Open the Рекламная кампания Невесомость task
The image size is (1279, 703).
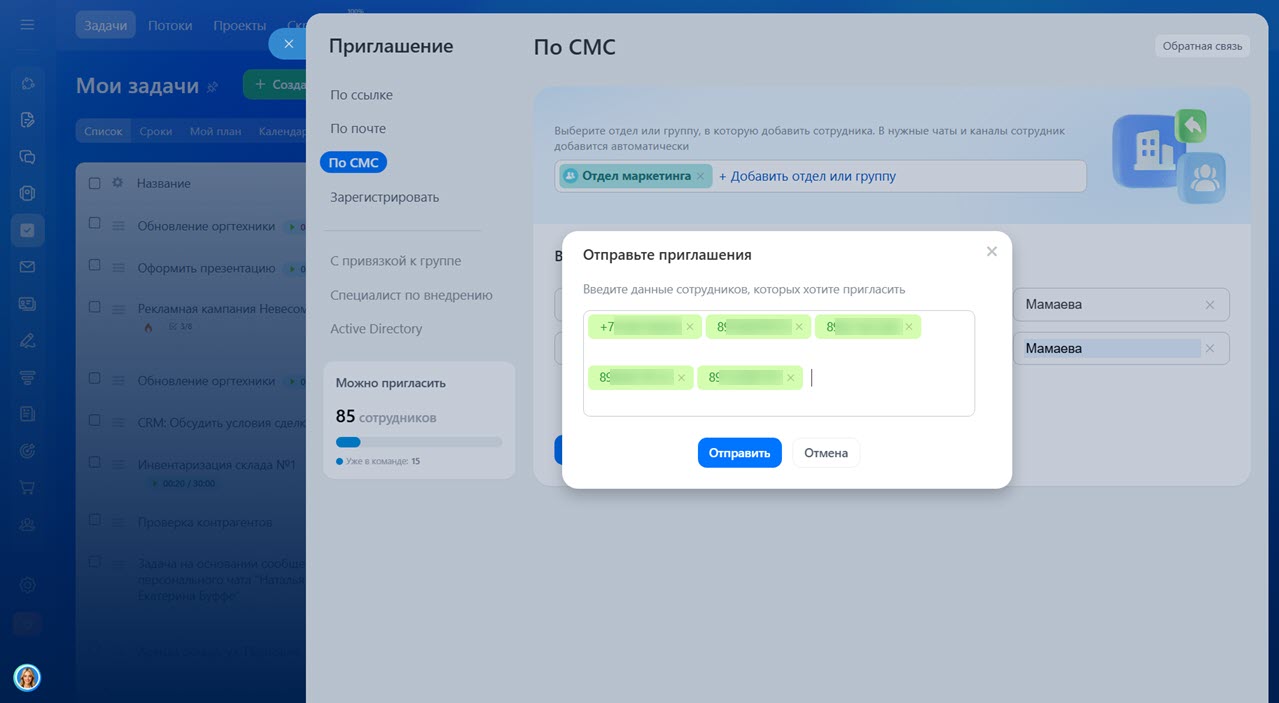coord(221,309)
